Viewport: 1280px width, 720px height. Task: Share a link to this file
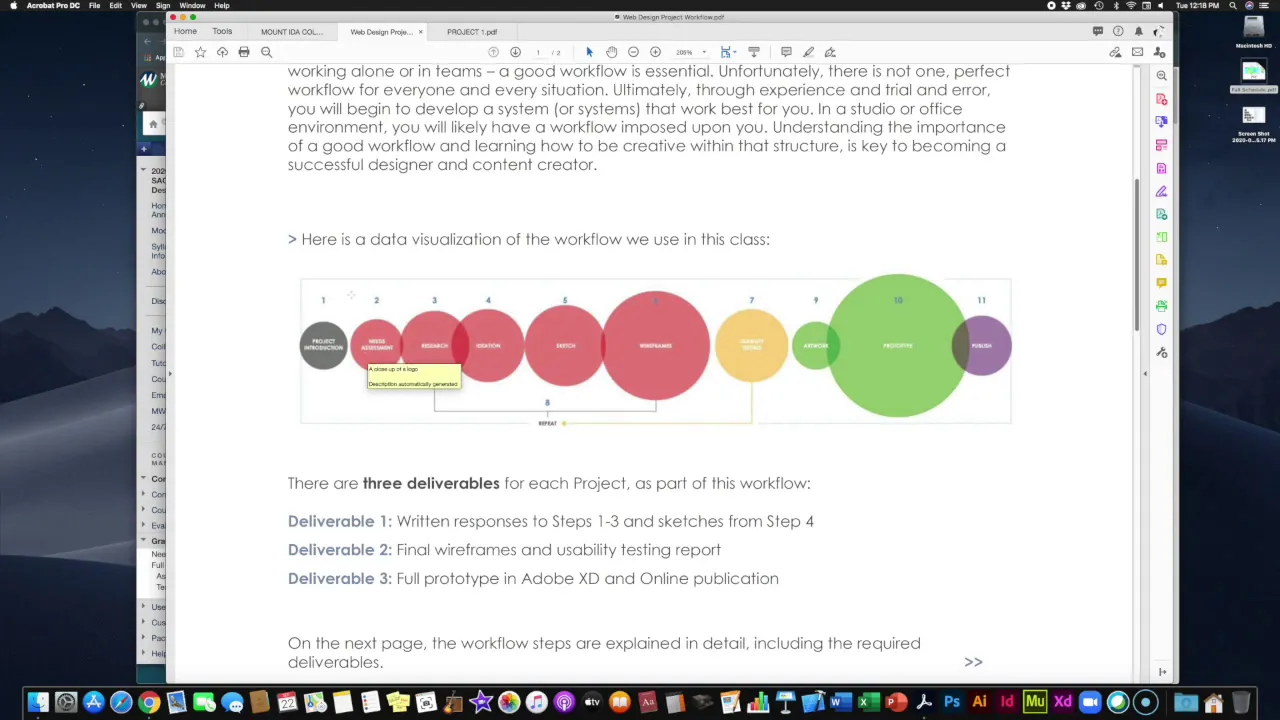pos(1115,52)
